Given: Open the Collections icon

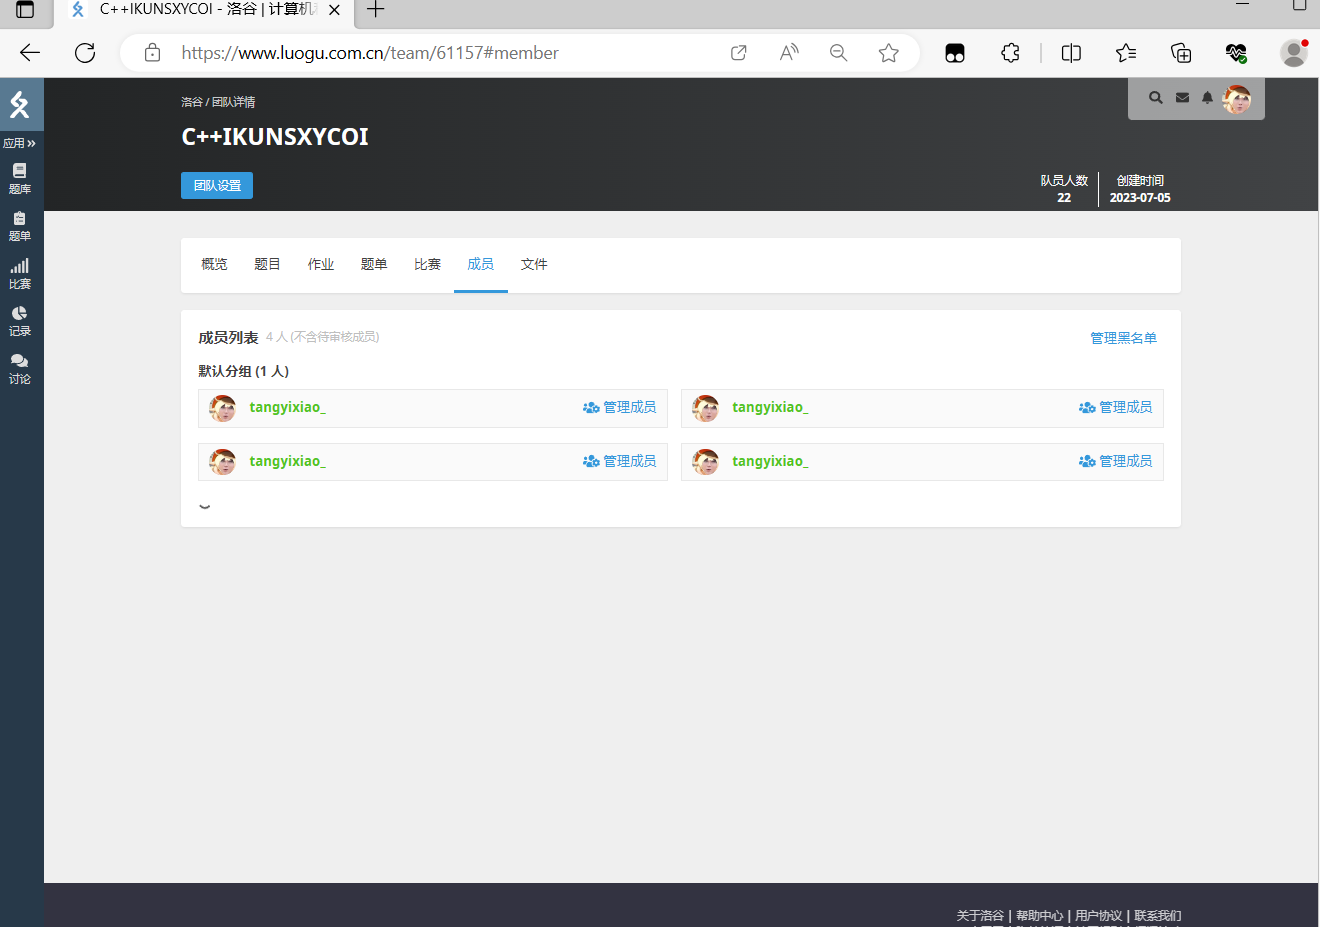Looking at the screenshot, I should pos(1181,53).
